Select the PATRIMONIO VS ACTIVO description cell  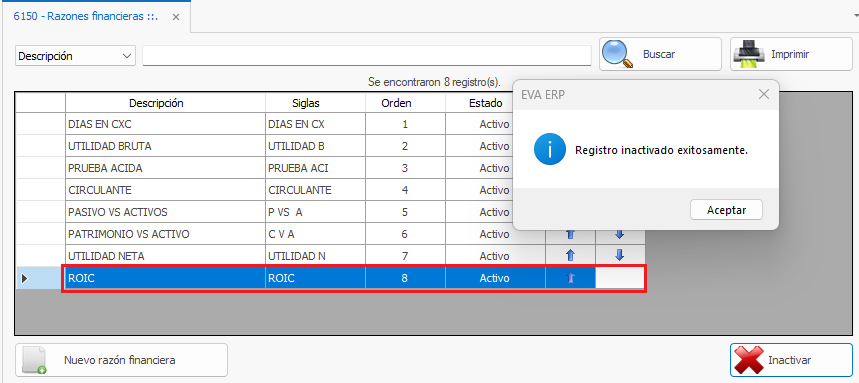pos(165,234)
